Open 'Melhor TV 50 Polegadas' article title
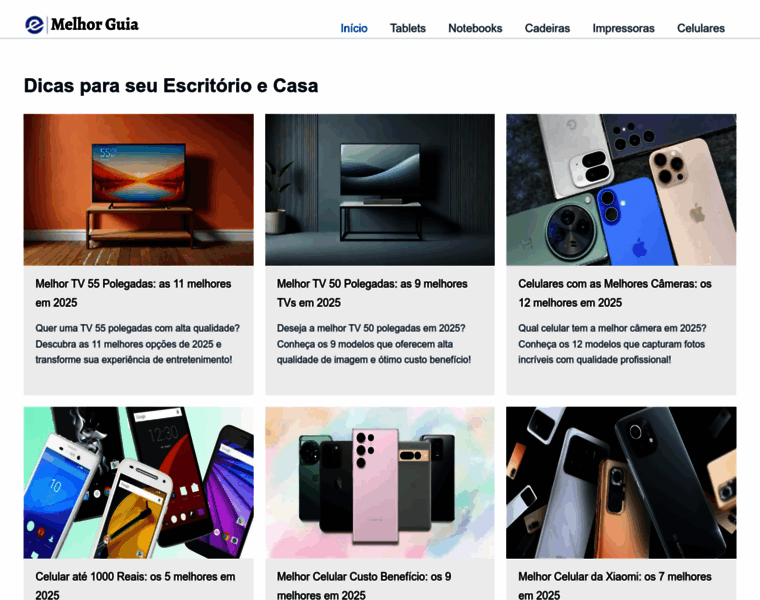The height and width of the screenshot is (600, 760). pyautogui.click(x=372, y=293)
